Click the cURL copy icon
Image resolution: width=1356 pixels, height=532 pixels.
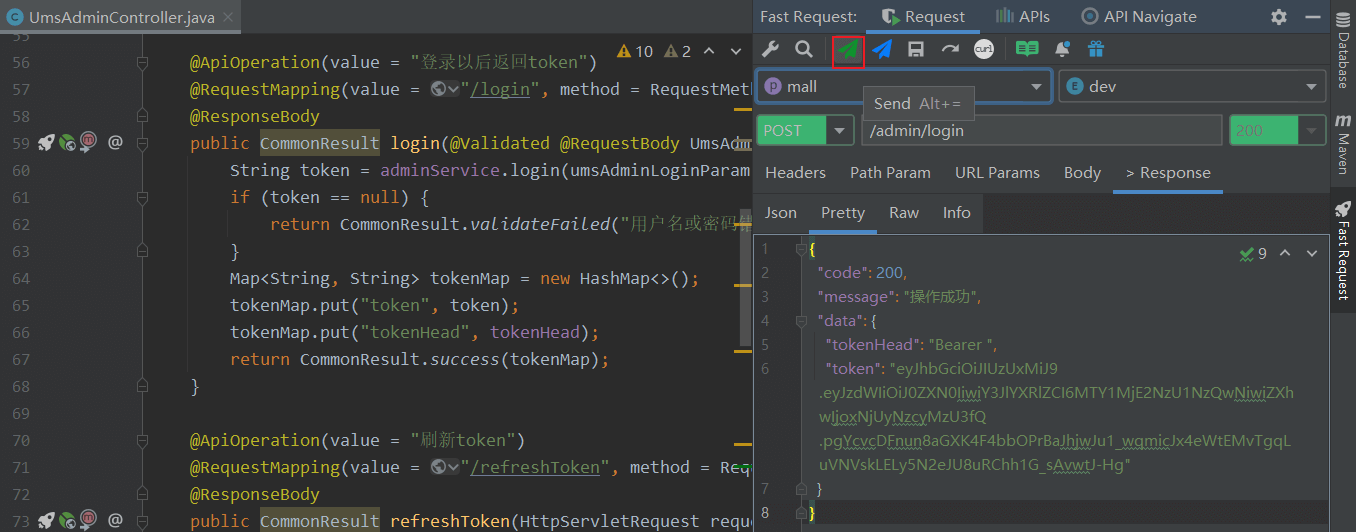tap(984, 50)
